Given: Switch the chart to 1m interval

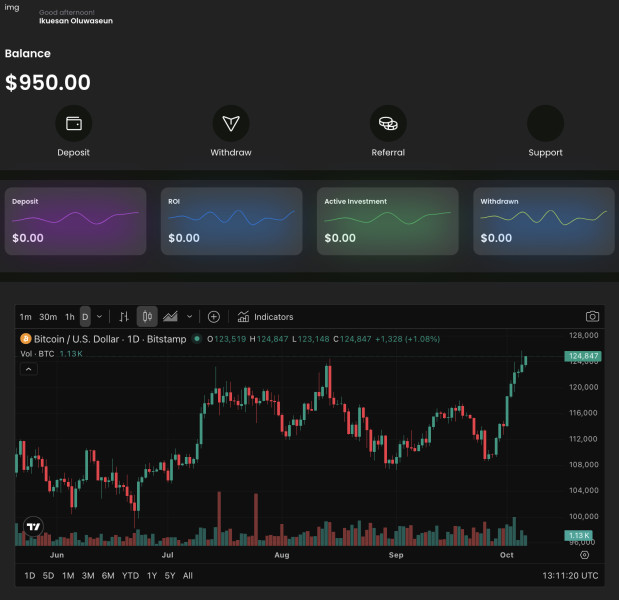Looking at the screenshot, I should [26, 317].
